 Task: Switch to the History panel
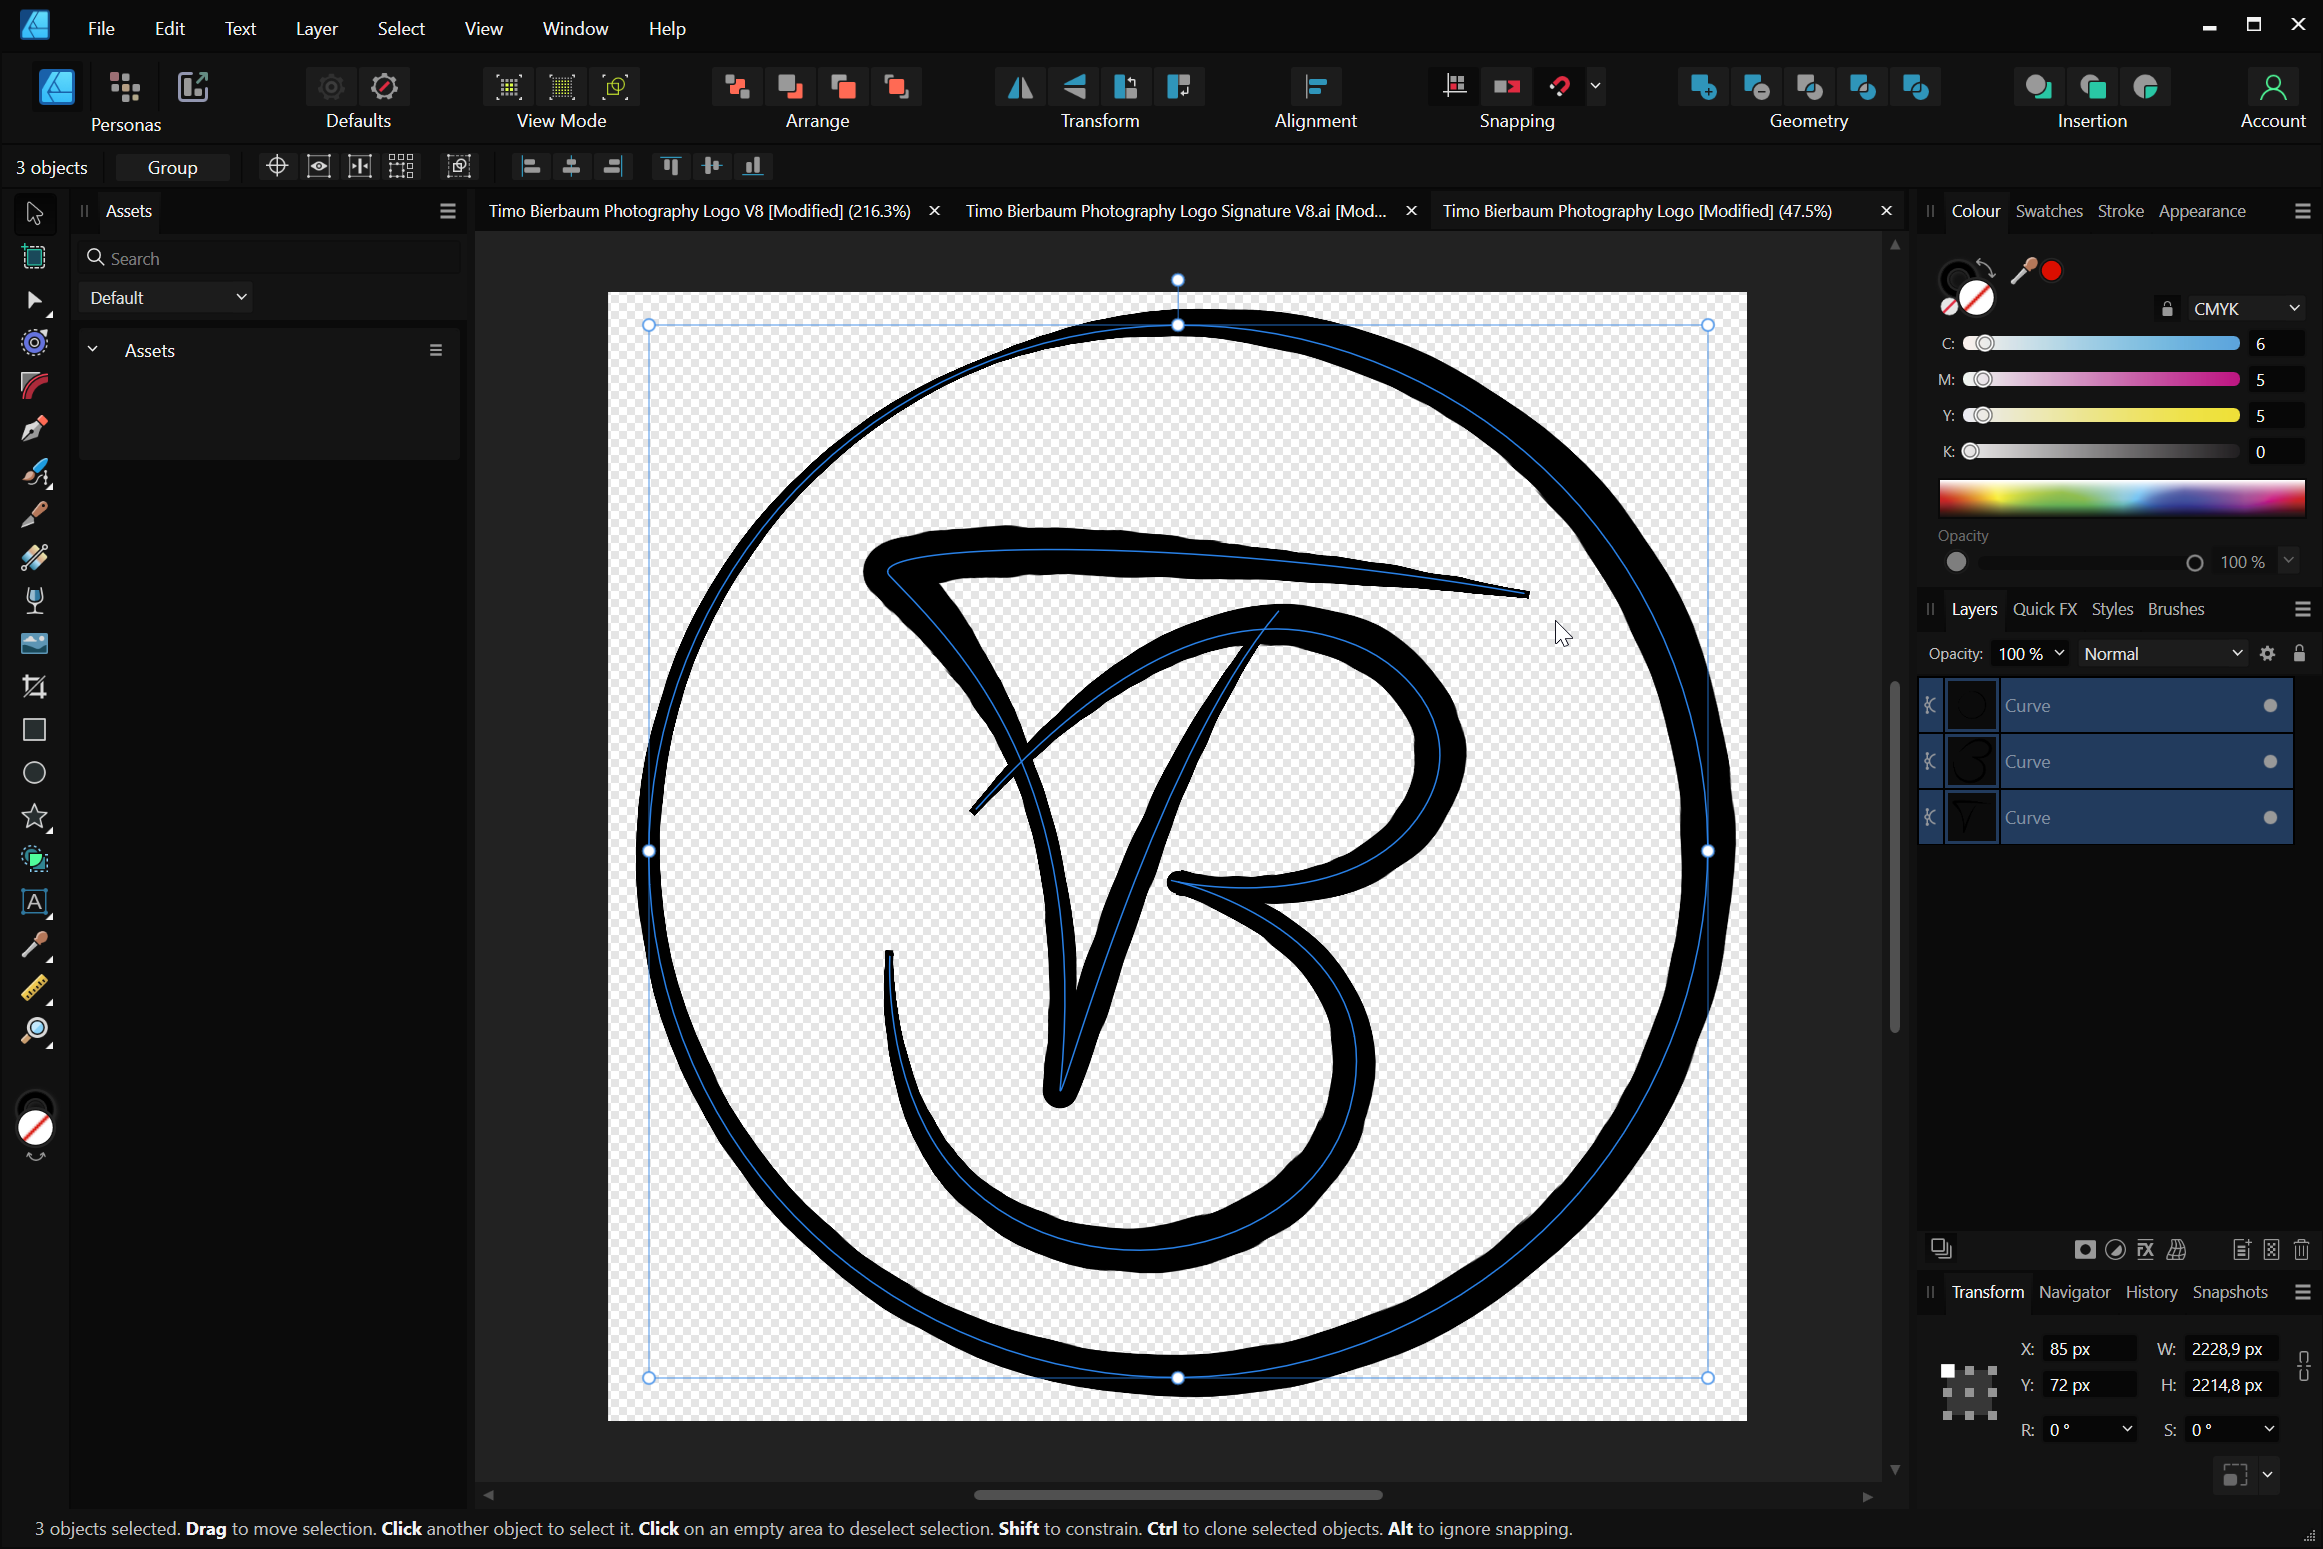point(2151,1292)
